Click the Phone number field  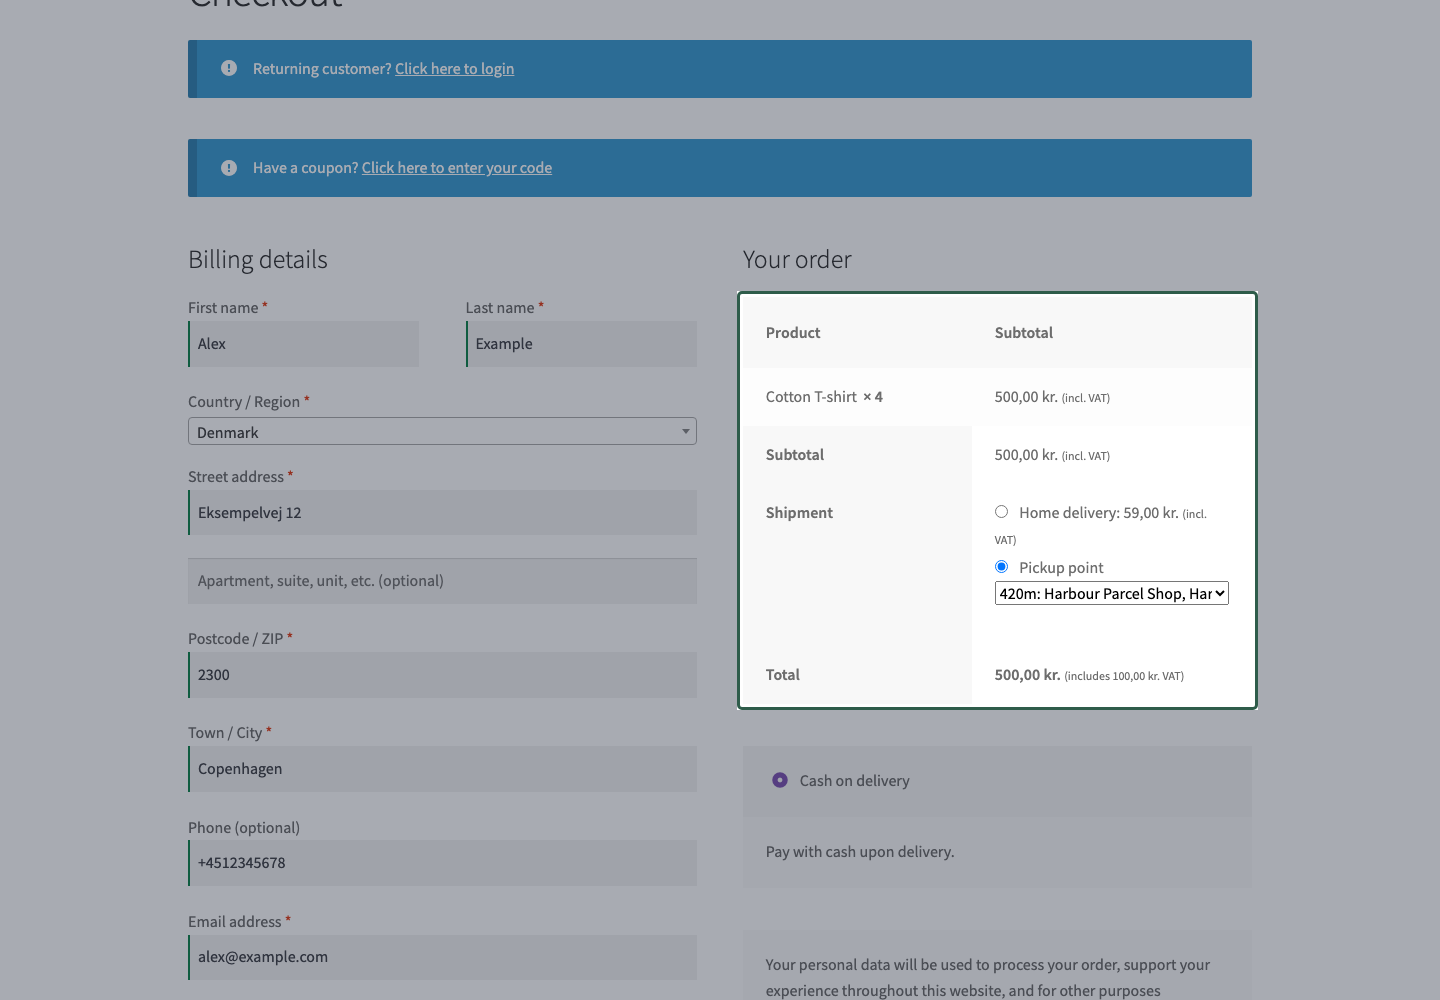click(442, 863)
